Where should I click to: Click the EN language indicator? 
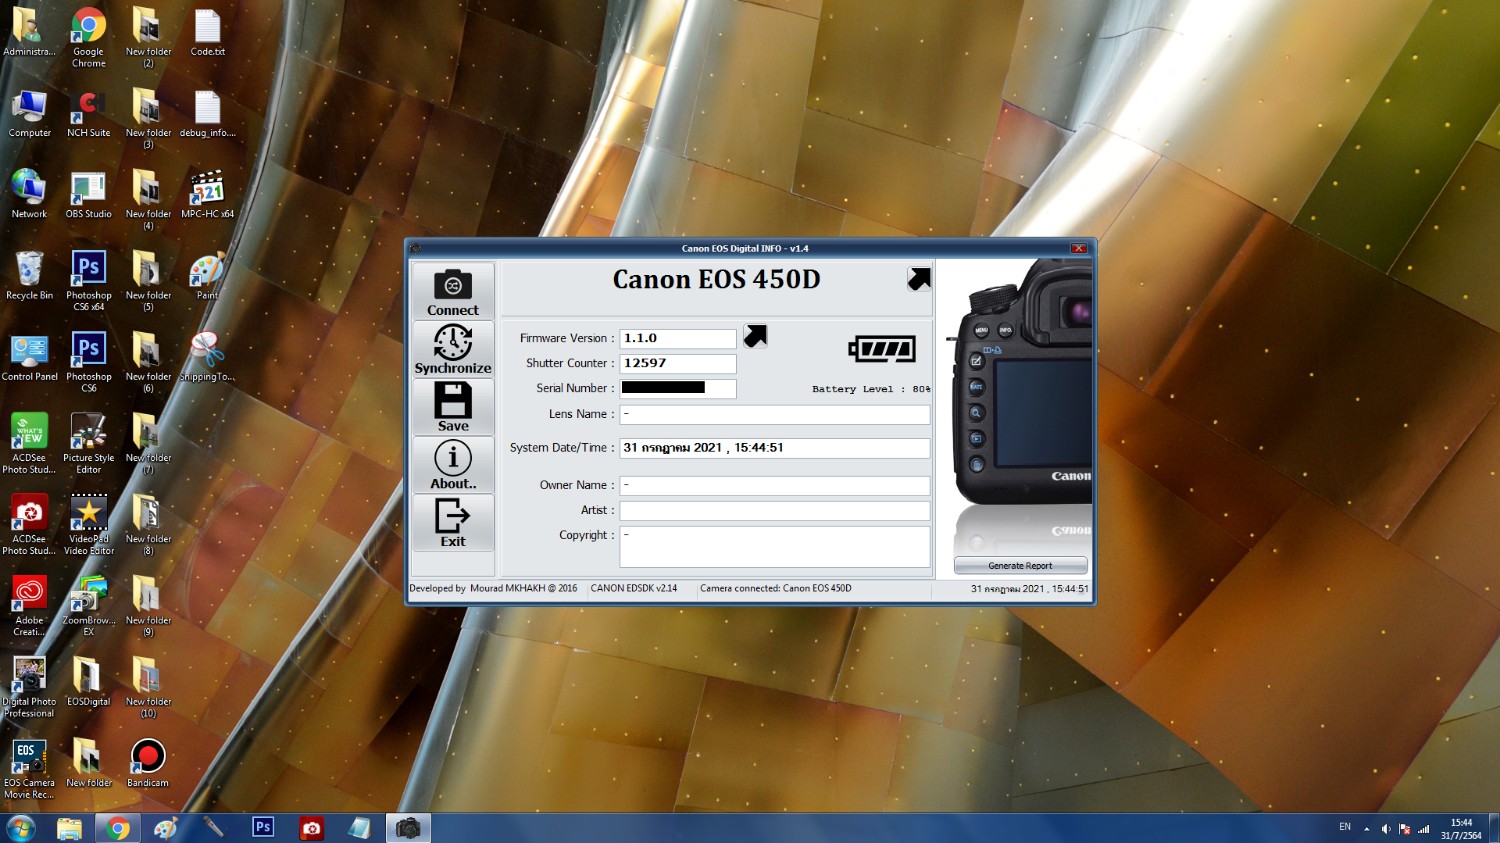tap(1345, 827)
